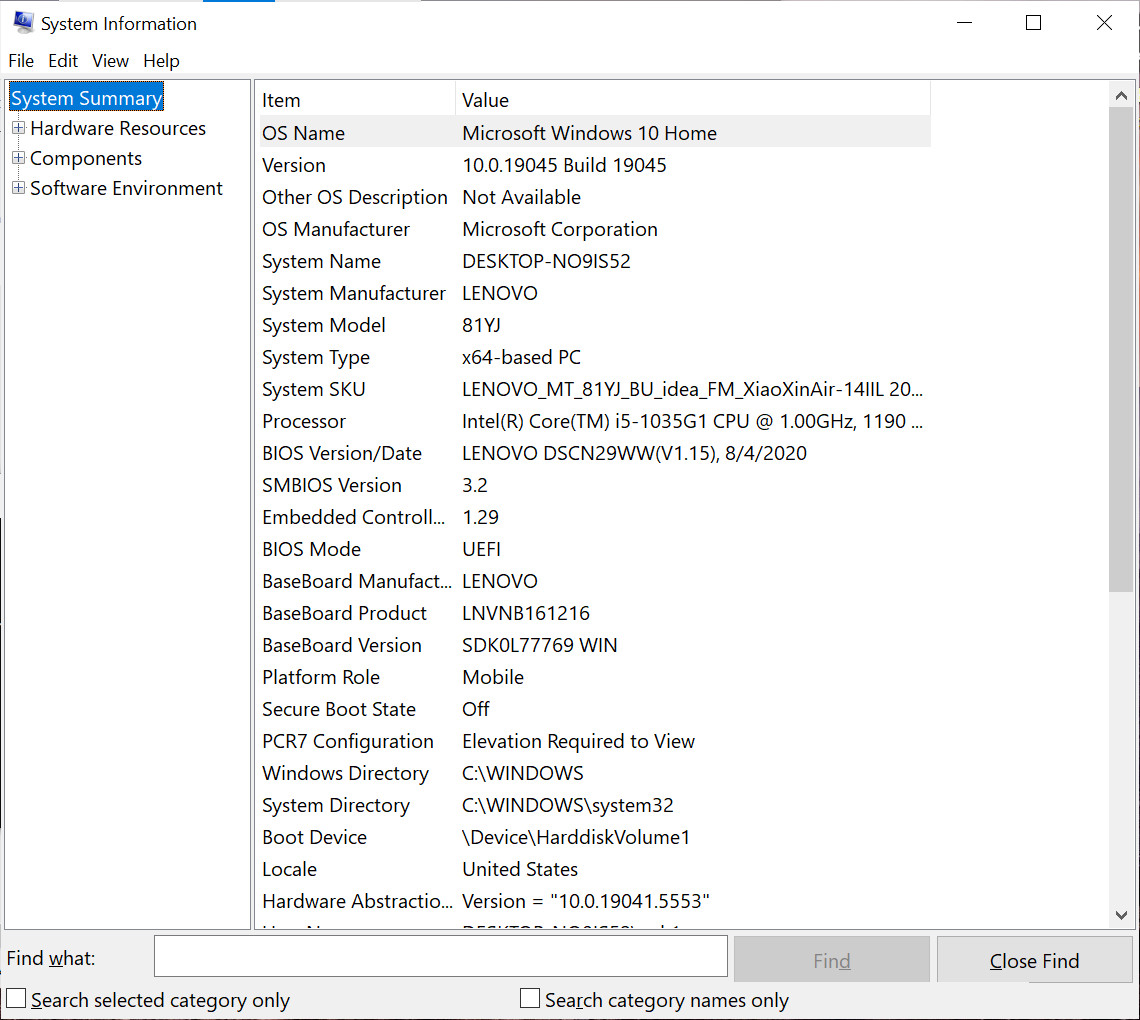The height and width of the screenshot is (1020, 1140).
Task: Select the Embedded Controller row
Action: (595, 517)
